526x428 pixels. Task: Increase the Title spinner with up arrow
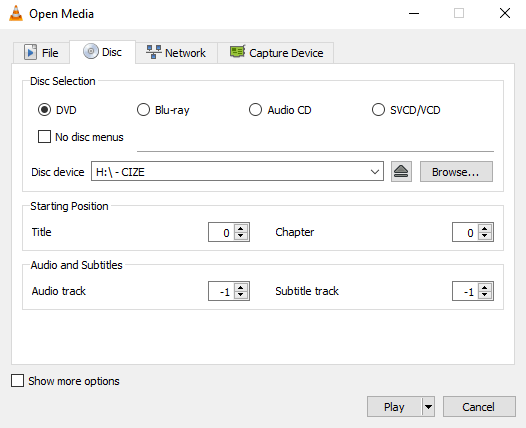coord(241,228)
